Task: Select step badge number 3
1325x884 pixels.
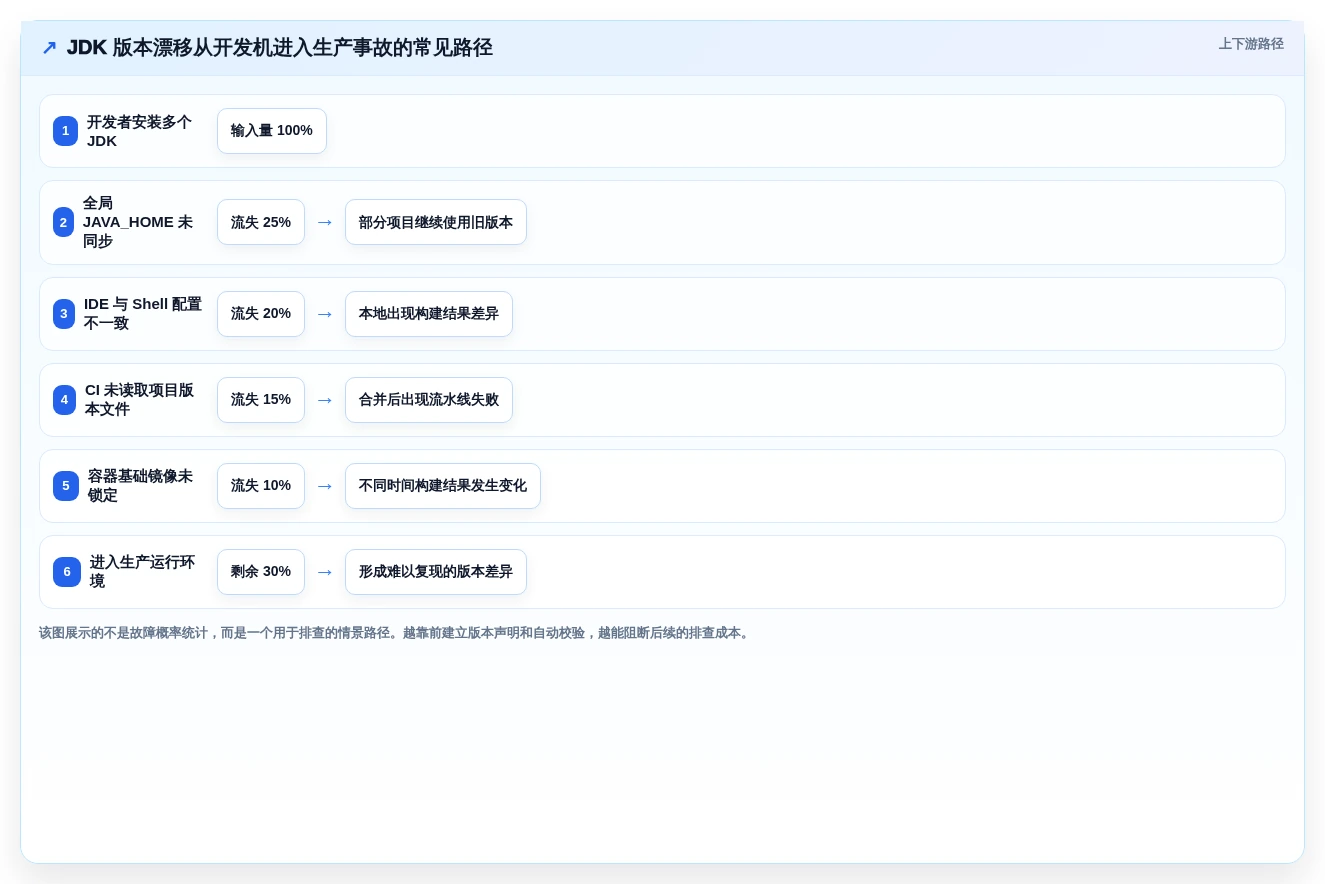Action: coord(64,314)
